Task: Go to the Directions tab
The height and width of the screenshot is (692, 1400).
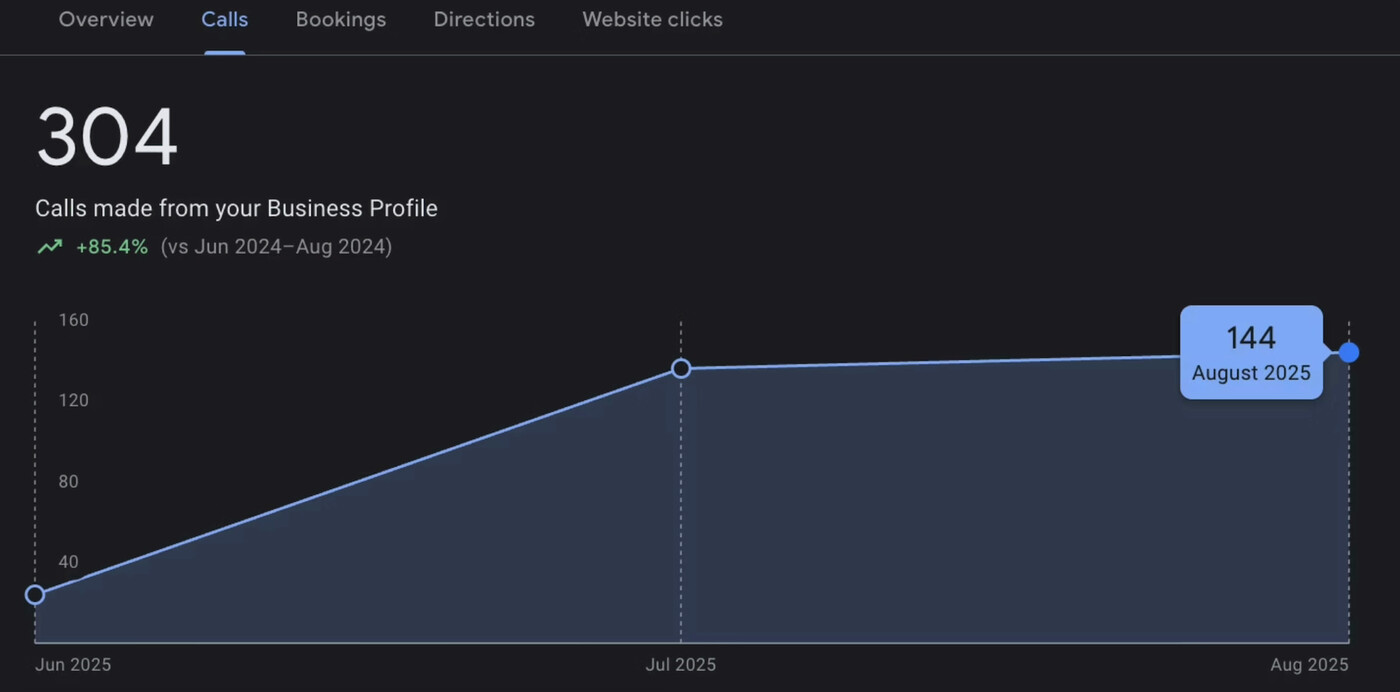Action: click(x=484, y=20)
